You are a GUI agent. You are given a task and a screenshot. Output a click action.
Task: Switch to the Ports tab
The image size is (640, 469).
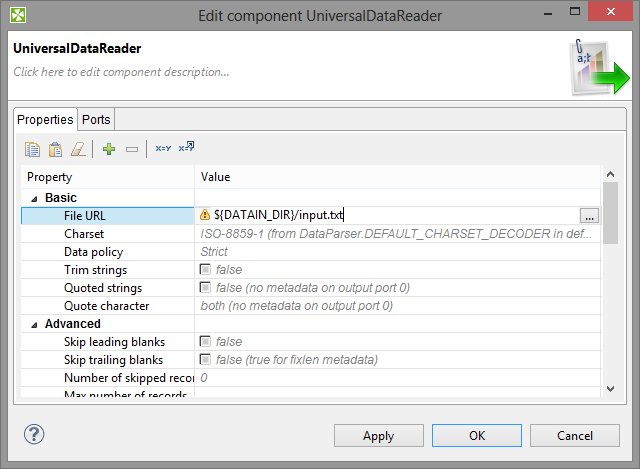96,120
